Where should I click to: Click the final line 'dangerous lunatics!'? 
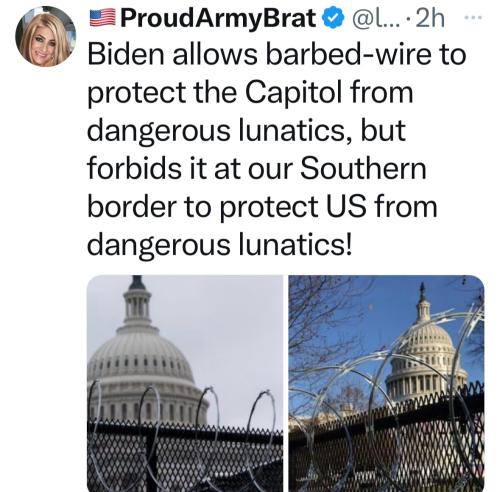point(220,244)
